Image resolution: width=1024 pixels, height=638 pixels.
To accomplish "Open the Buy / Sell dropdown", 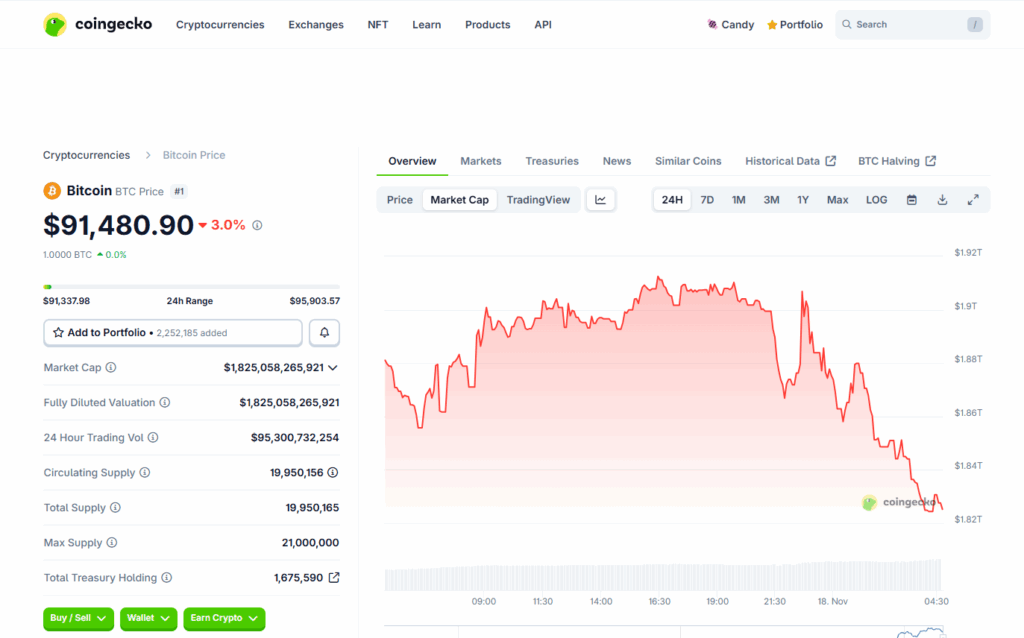I will click(x=79, y=618).
